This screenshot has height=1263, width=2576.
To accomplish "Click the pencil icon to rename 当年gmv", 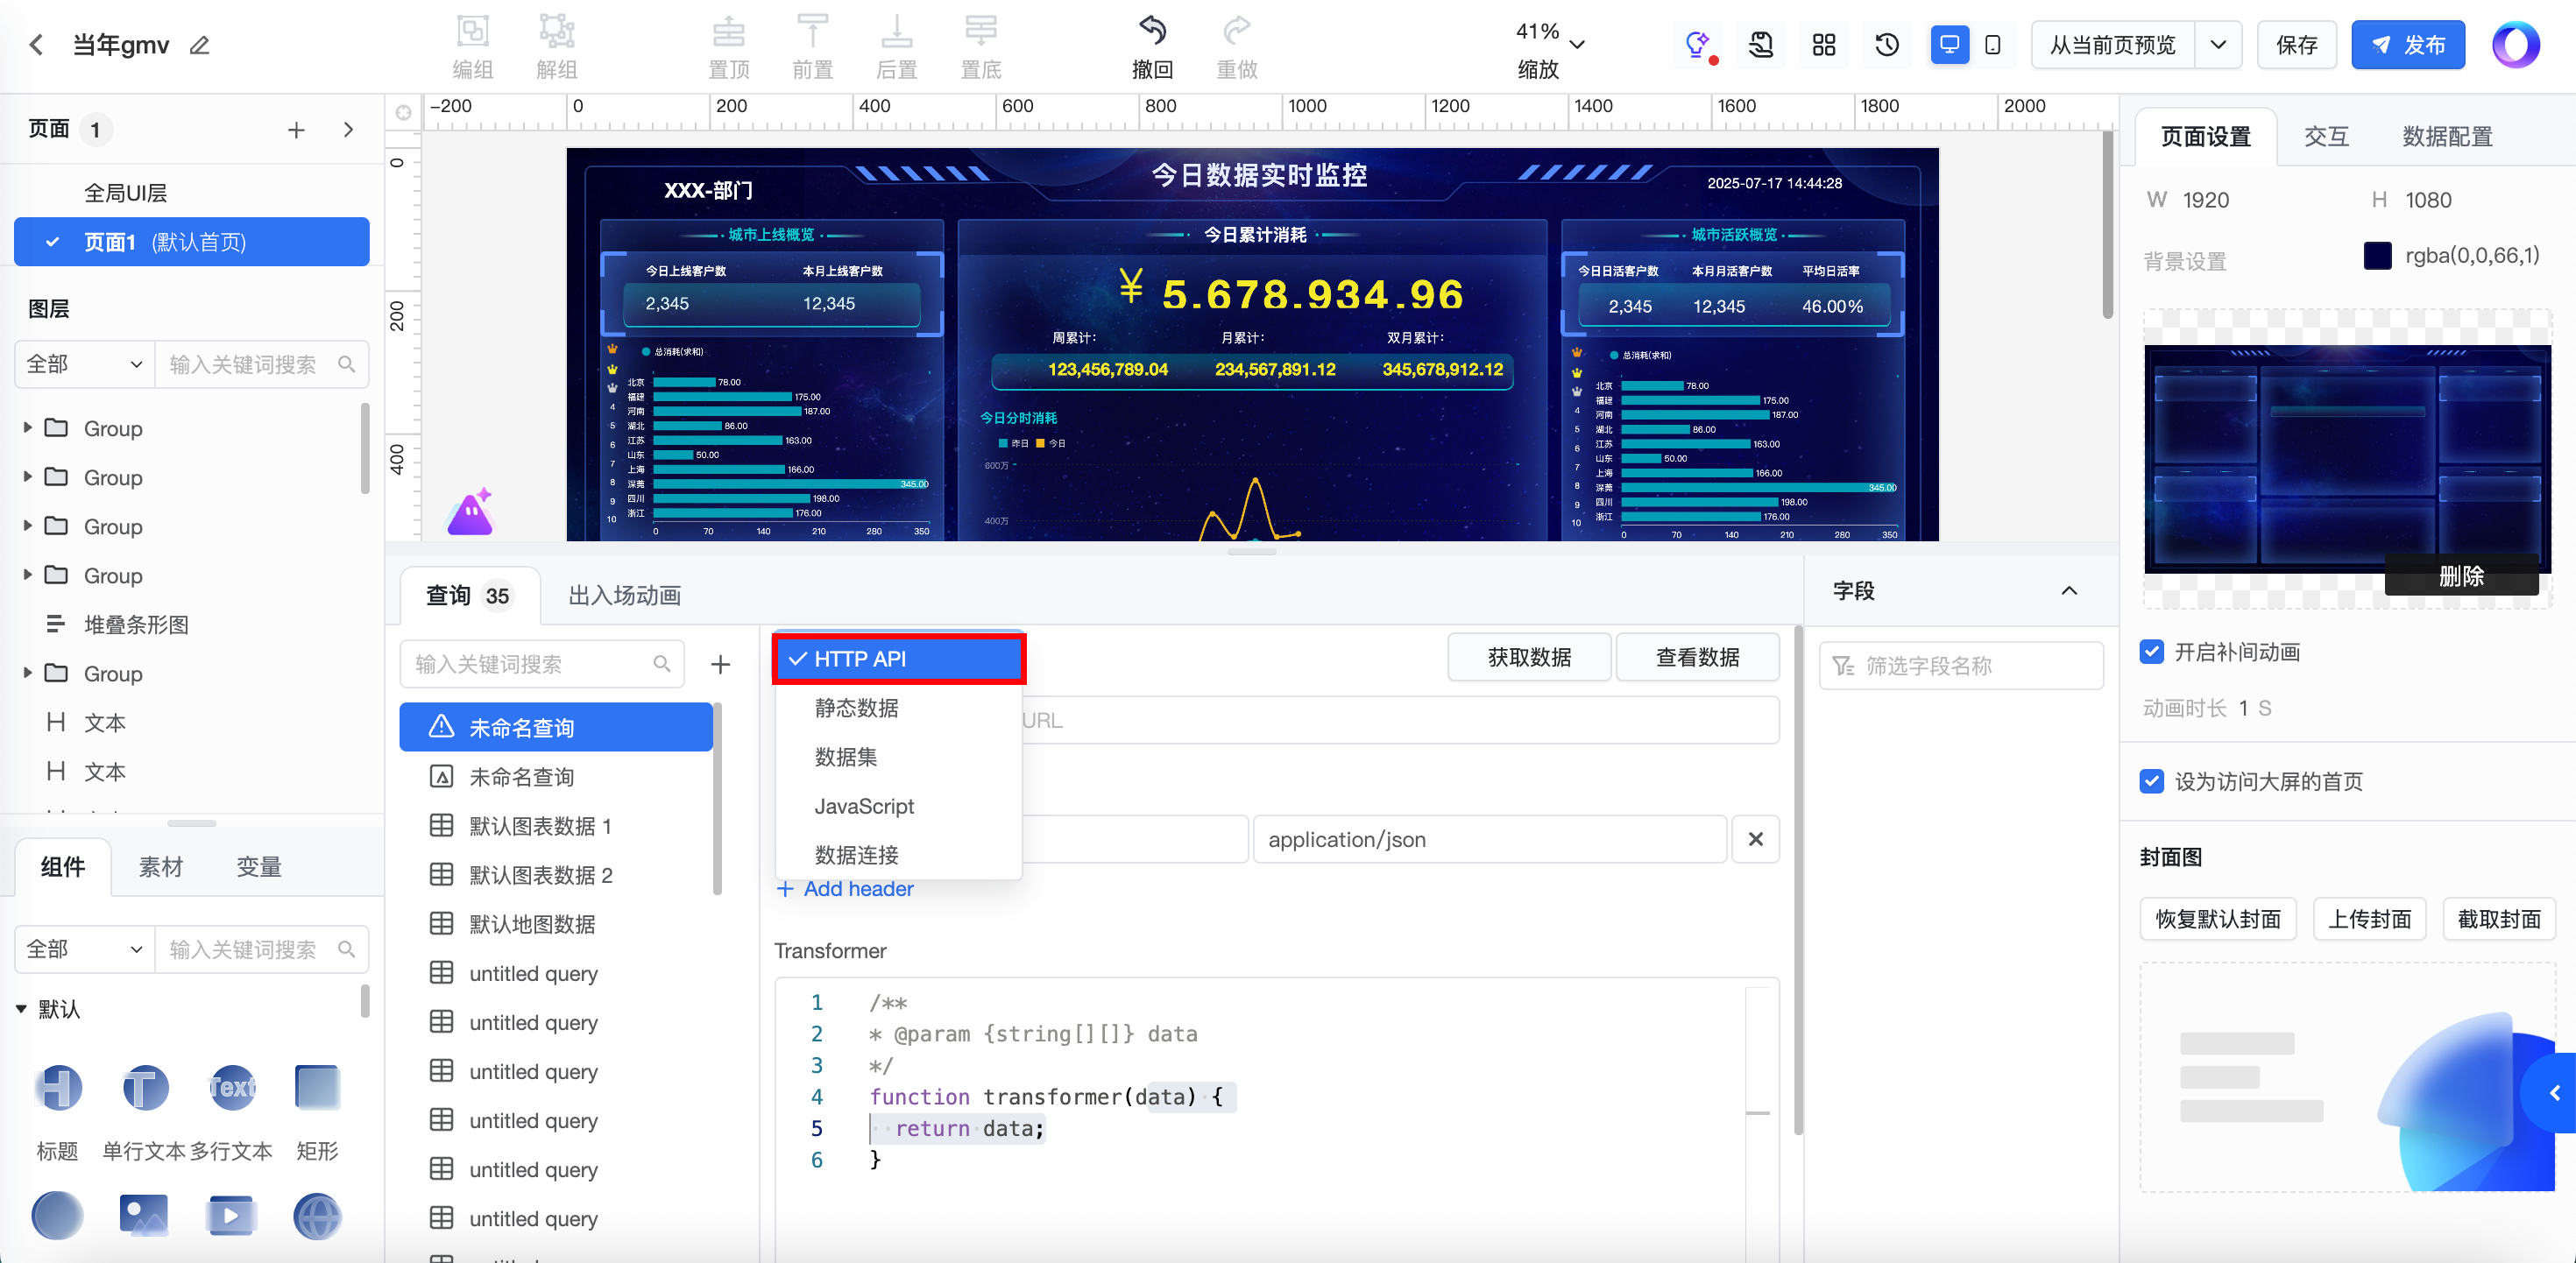I will point(200,45).
